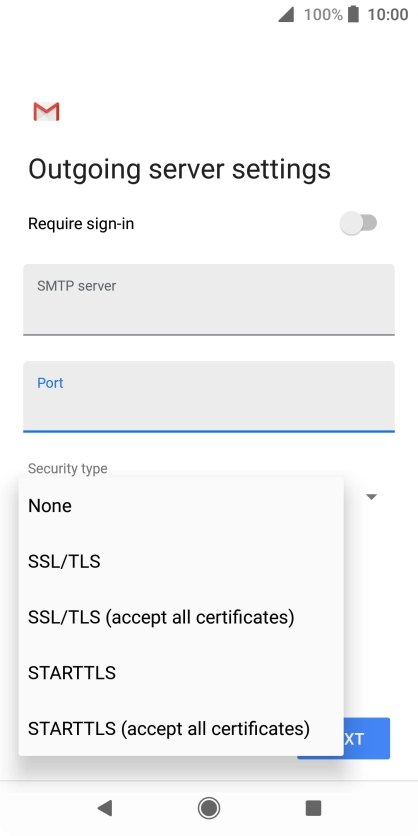This screenshot has height=836, width=418.
Task: Tap the battery icon in the status bar
Action: [353, 14]
